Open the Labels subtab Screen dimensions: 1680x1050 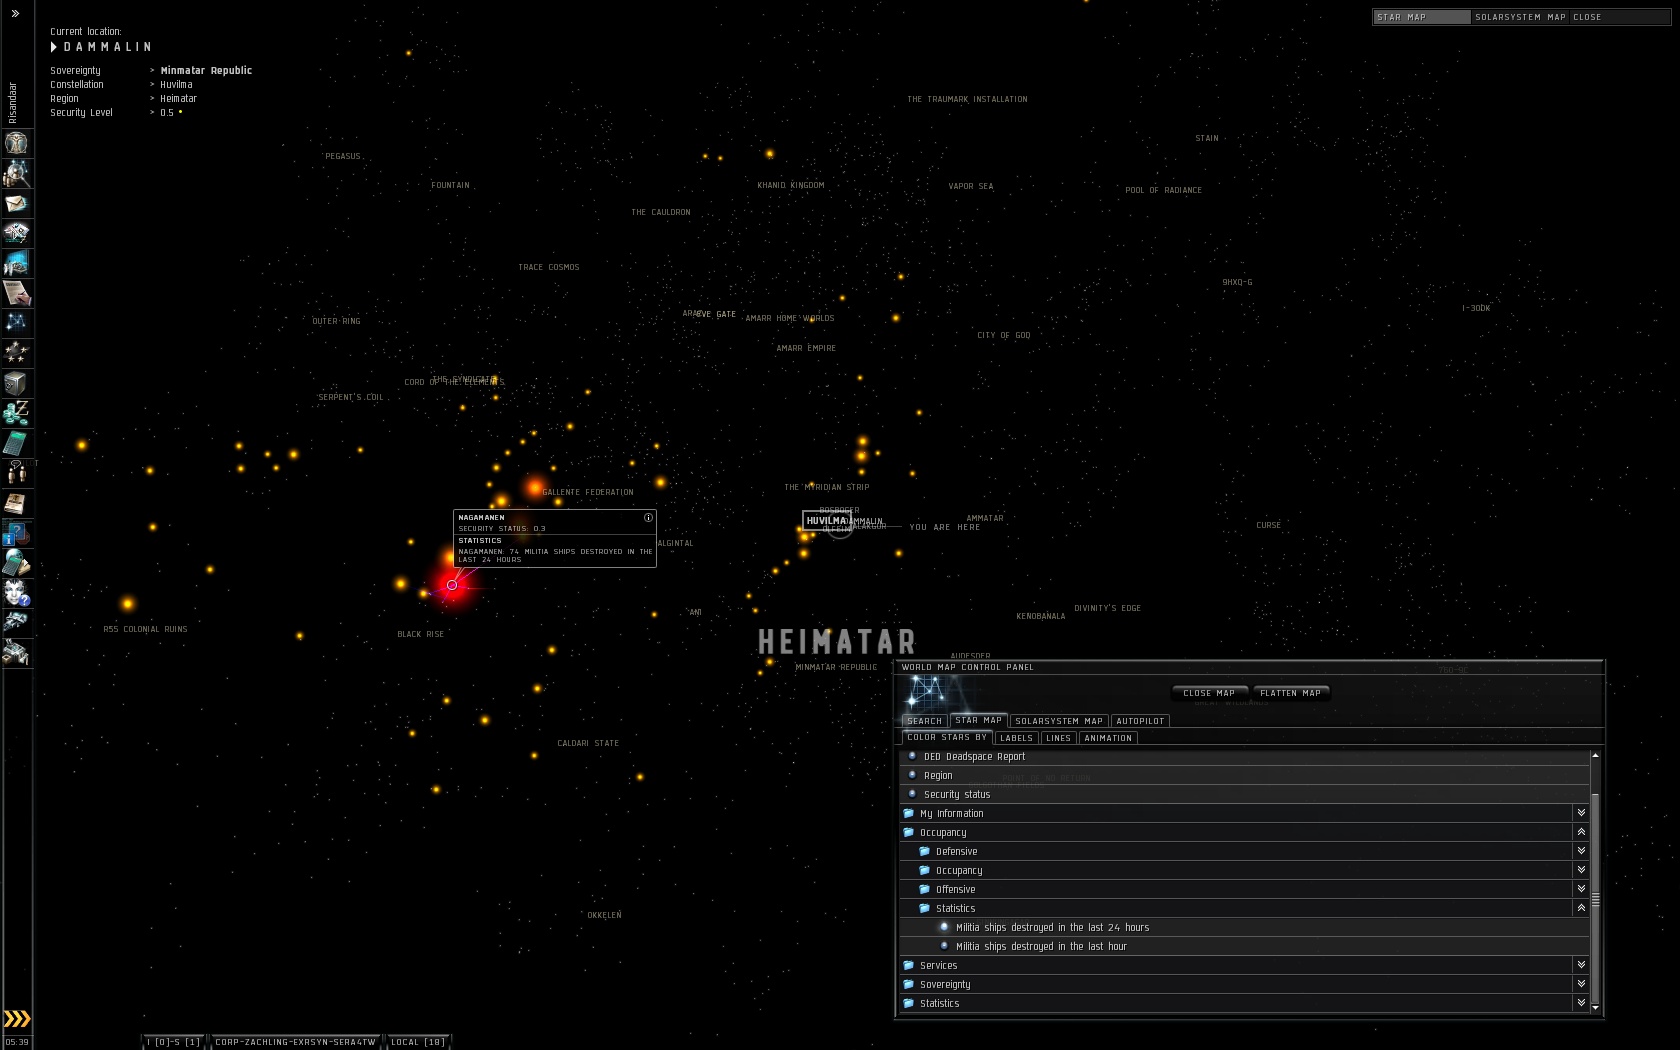click(1016, 738)
